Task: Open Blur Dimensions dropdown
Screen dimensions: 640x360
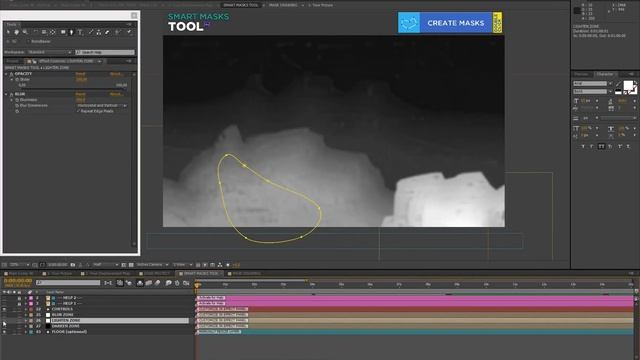Action: coord(102,106)
